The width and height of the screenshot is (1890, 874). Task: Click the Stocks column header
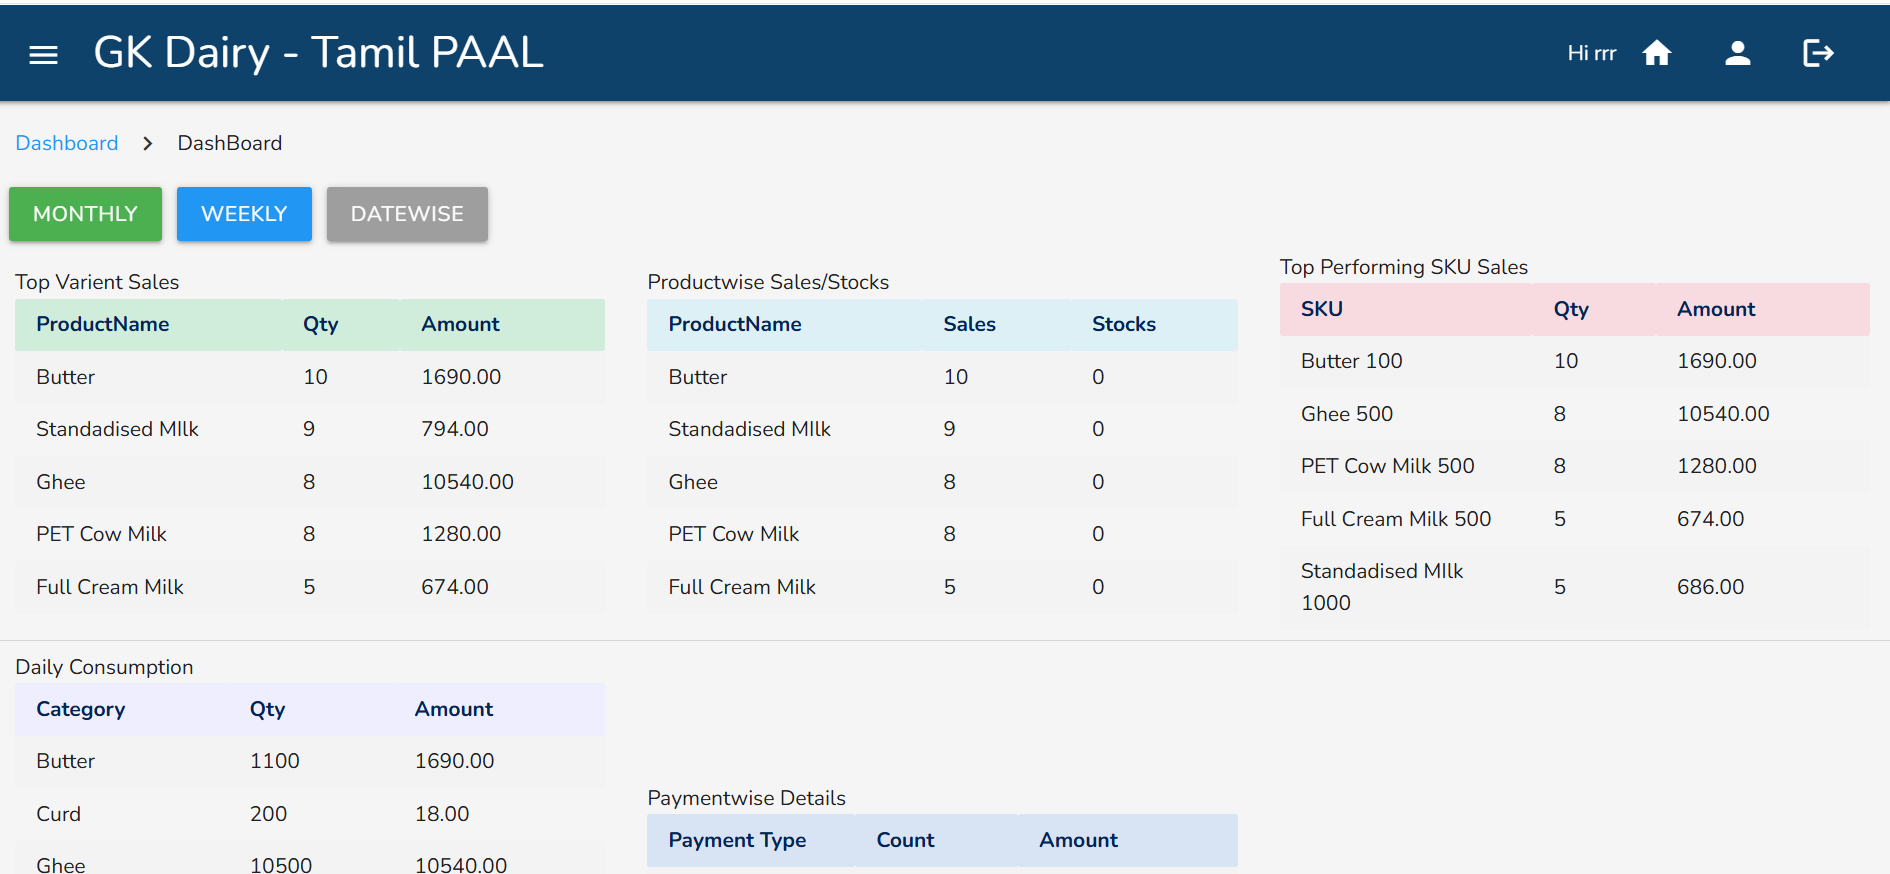pyautogui.click(x=1124, y=324)
